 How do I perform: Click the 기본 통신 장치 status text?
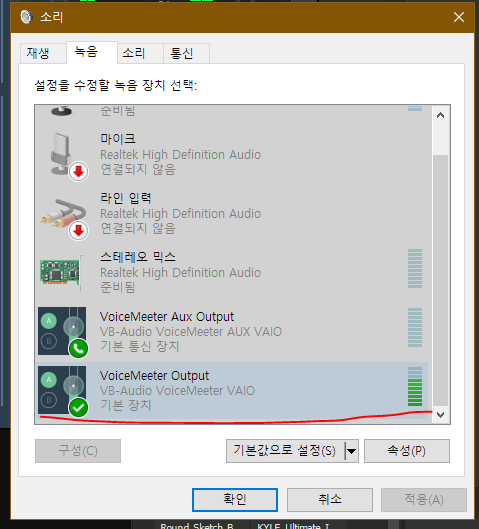coord(139,346)
